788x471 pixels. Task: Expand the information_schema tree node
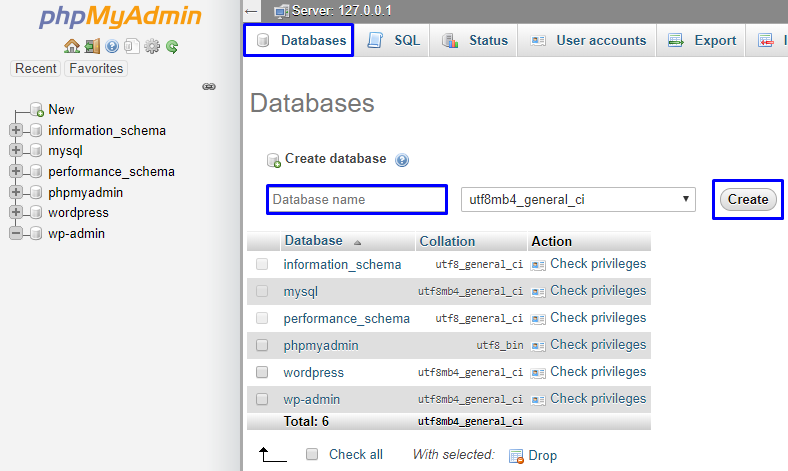click(16, 130)
